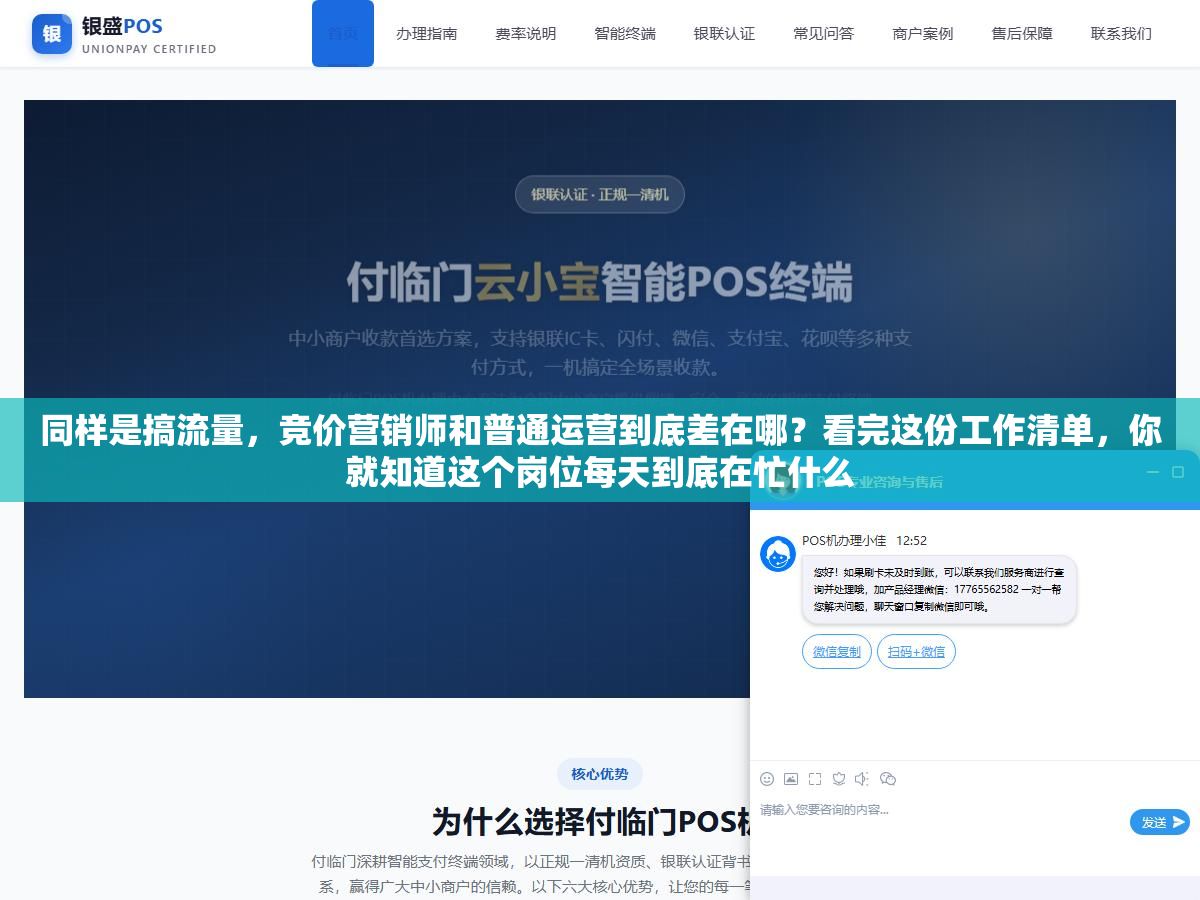This screenshot has height=900, width=1200.
Task: Click the 扫码+微信 button
Action: coord(917,652)
